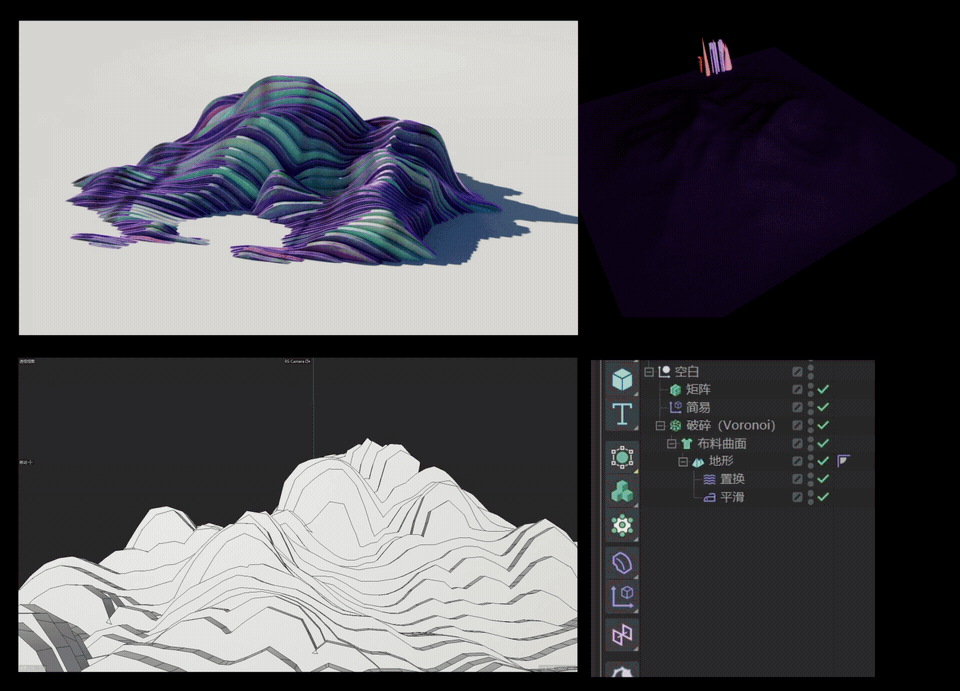Select the Phong tag on 地形
Screen dimensions: 960x691
843,460
